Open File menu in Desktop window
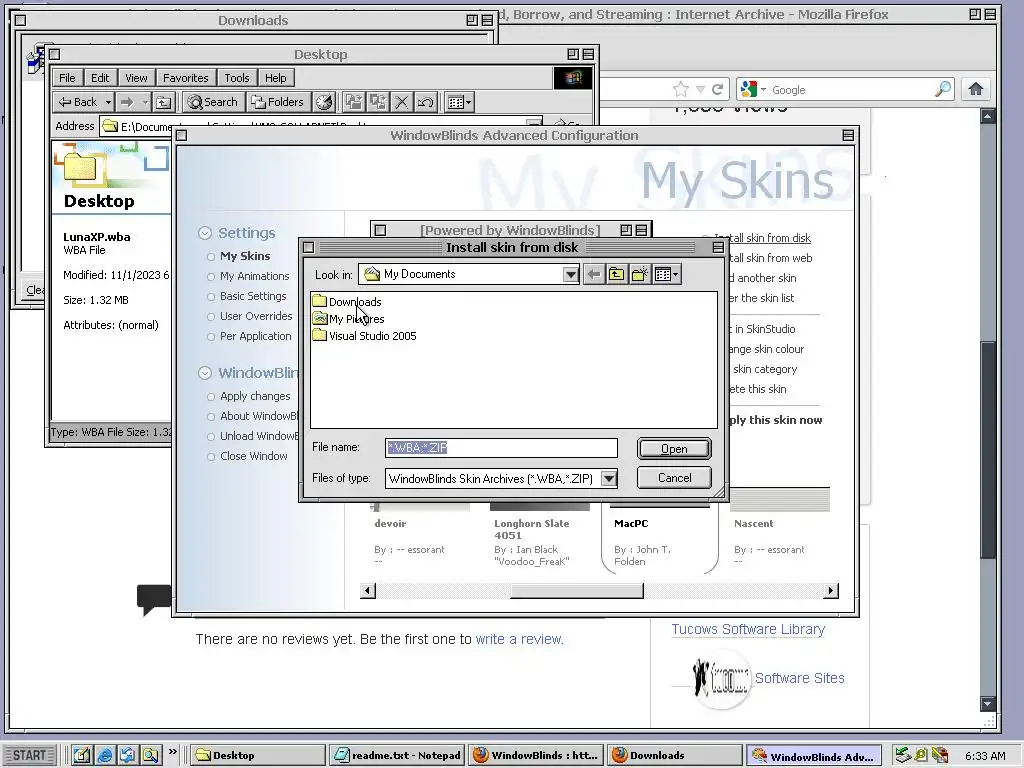Viewport: 1024px width, 768px height. (x=67, y=78)
